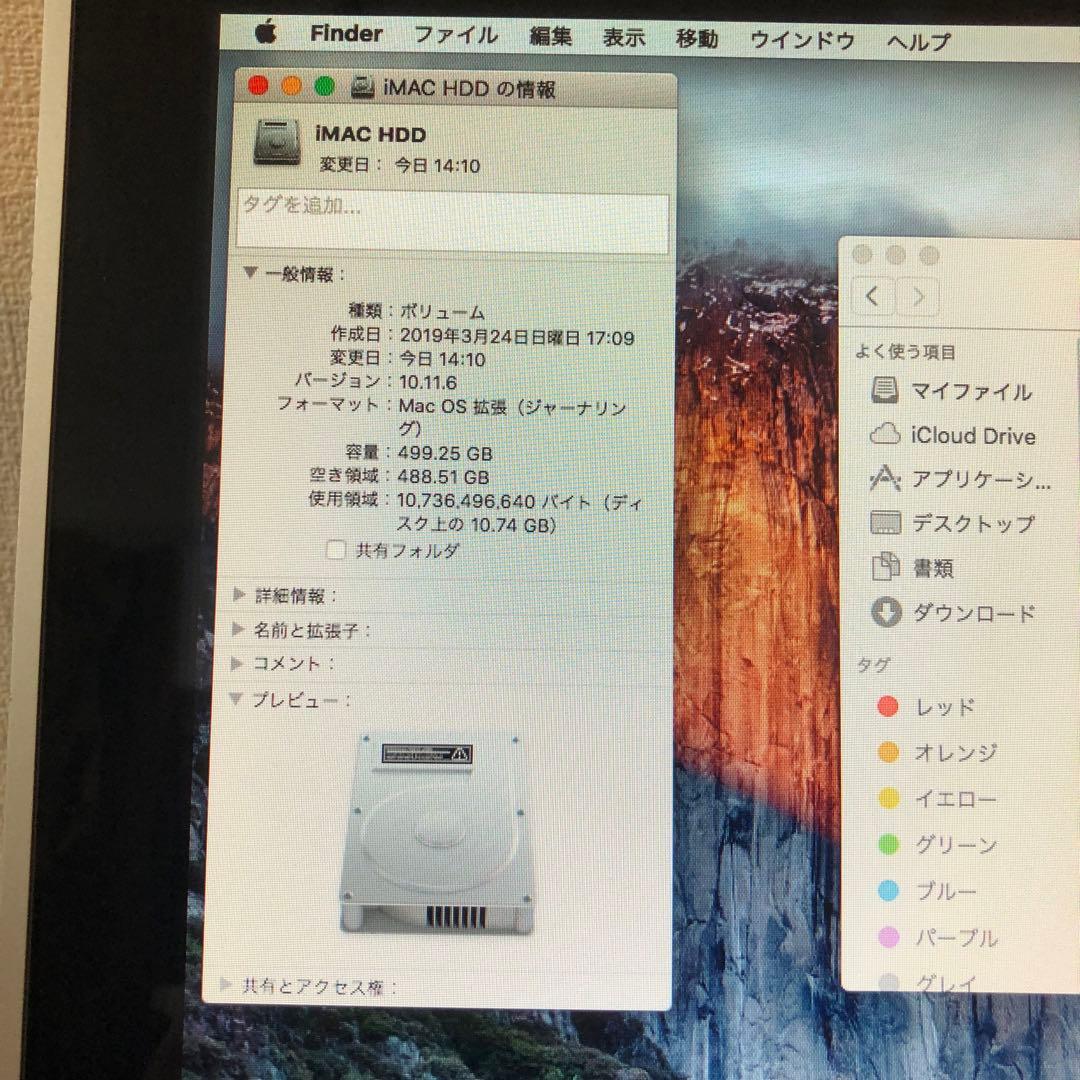Image resolution: width=1080 pixels, height=1080 pixels.
Task: Click the drive icon in info title bar
Action: 362,87
